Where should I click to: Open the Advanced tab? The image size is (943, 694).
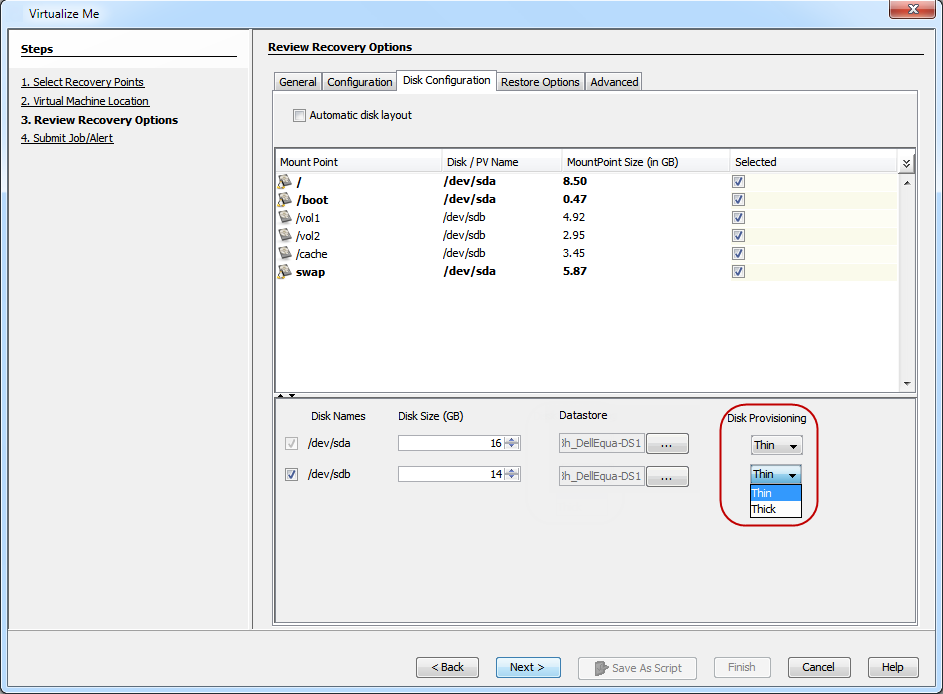point(614,82)
